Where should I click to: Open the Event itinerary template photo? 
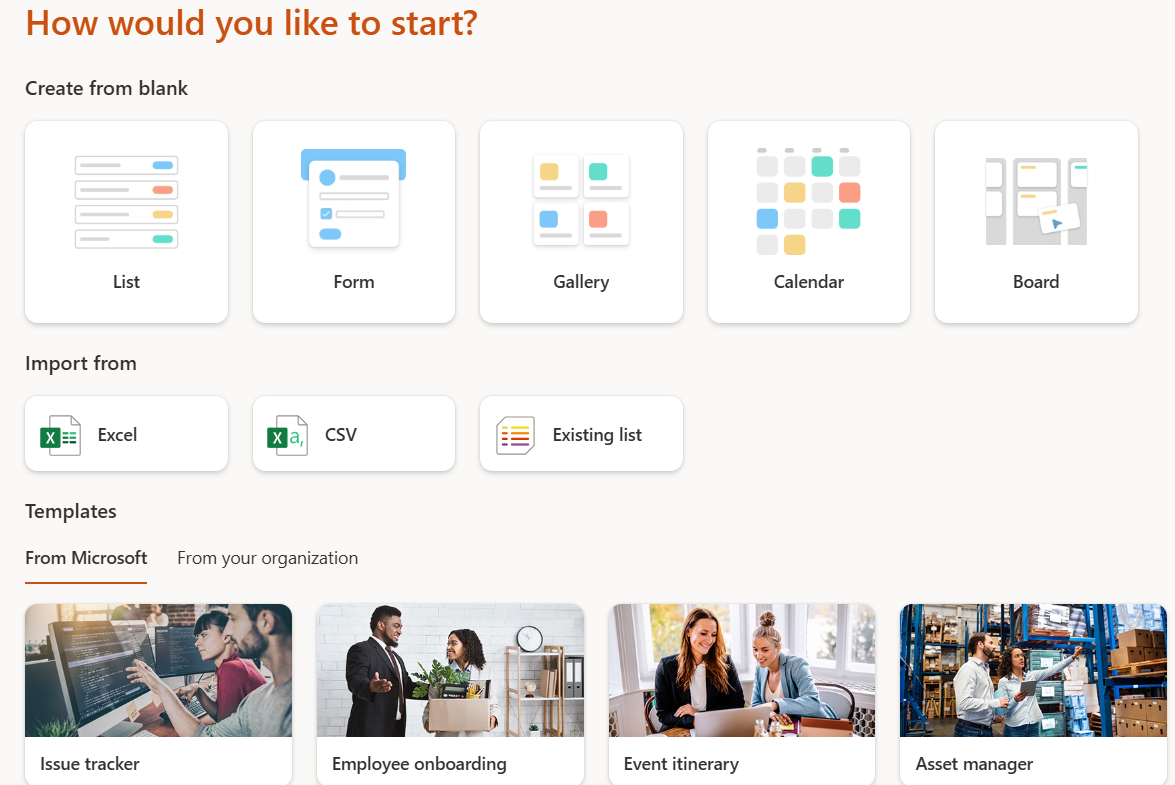[742, 670]
